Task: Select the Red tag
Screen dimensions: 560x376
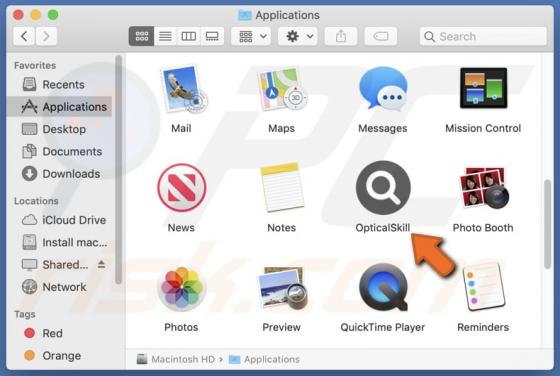Action: [x=59, y=333]
